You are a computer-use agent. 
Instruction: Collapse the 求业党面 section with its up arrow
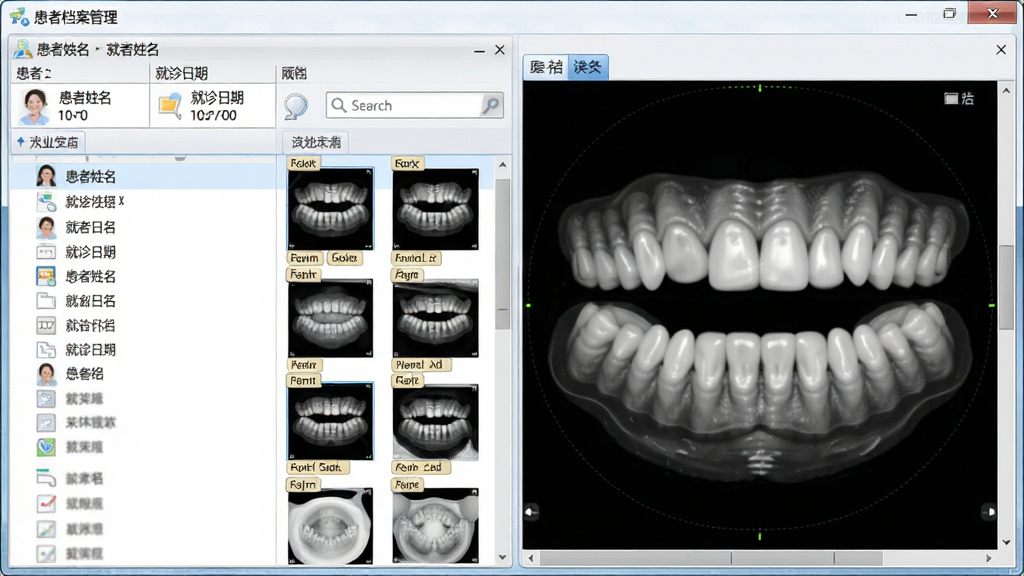point(20,142)
